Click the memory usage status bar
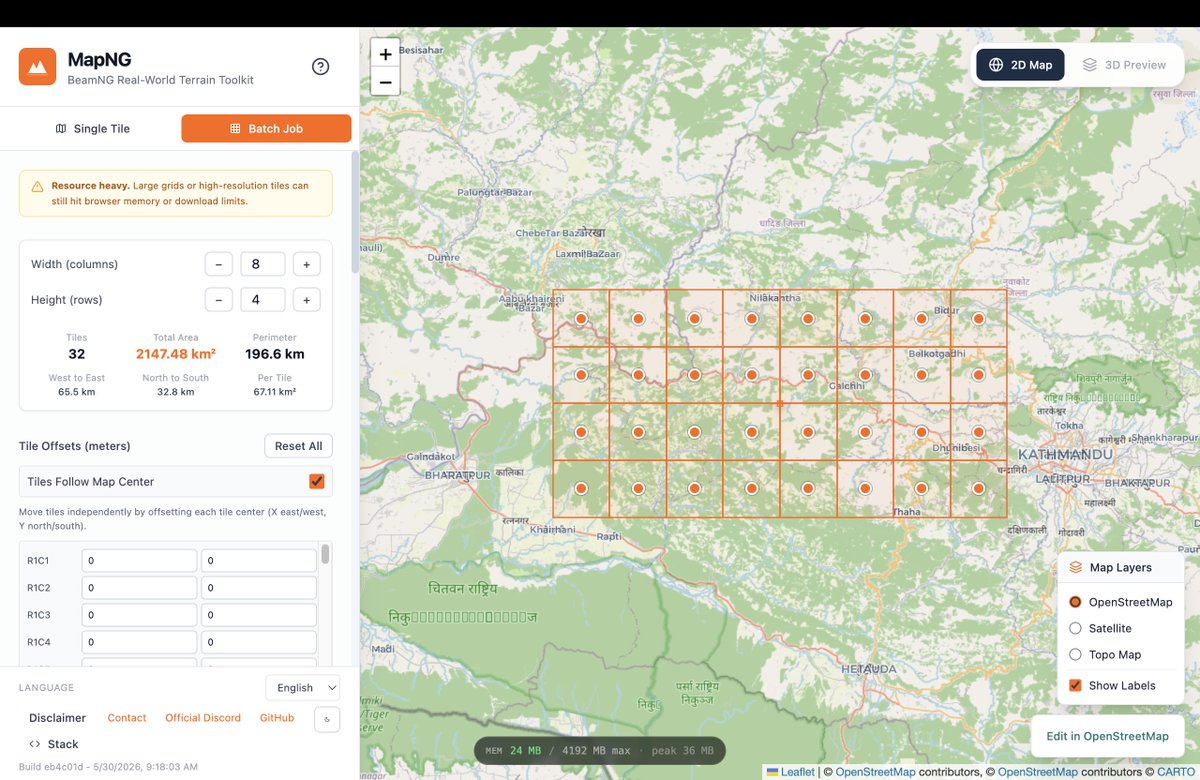This screenshot has height=780, width=1200. click(x=599, y=751)
